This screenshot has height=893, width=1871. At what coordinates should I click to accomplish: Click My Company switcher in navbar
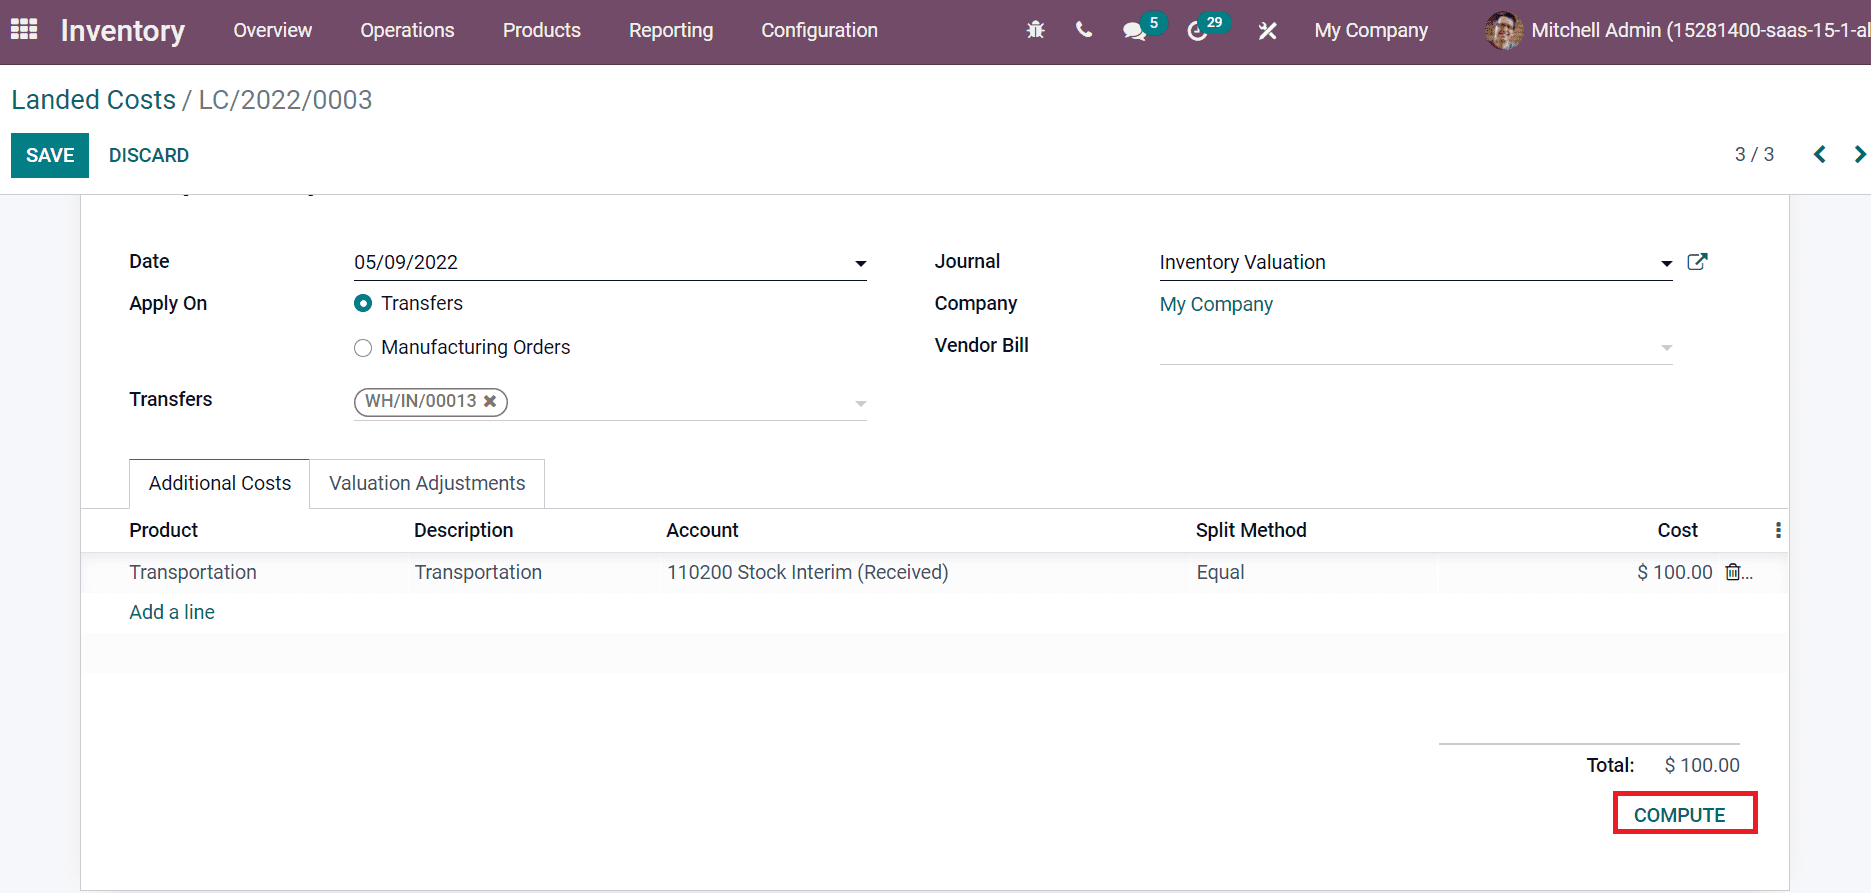point(1371,30)
